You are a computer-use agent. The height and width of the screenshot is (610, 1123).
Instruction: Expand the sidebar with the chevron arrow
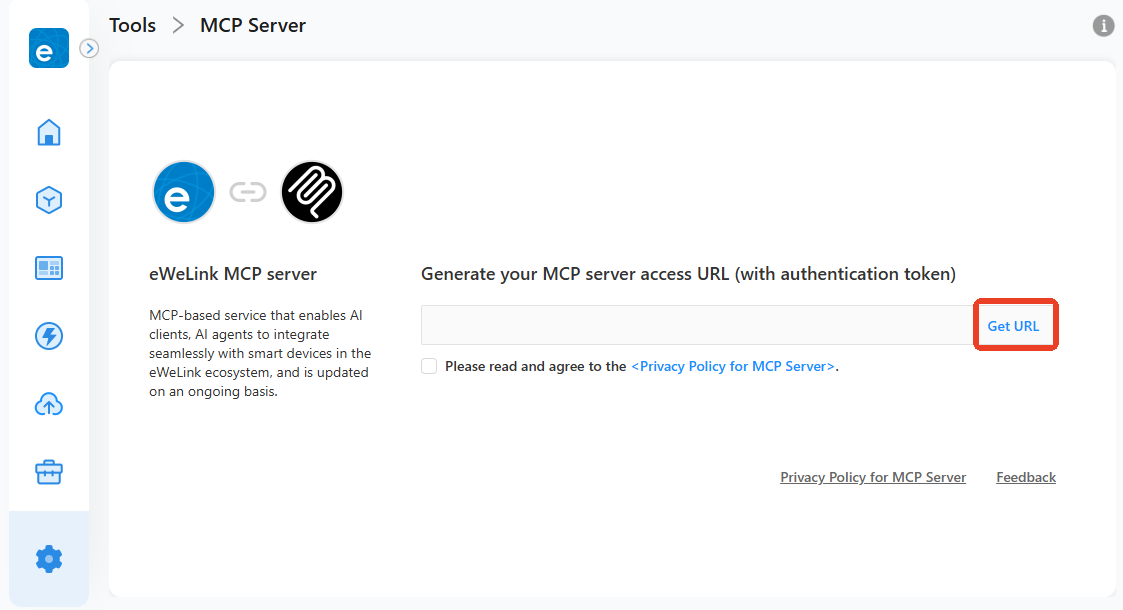coord(89,48)
